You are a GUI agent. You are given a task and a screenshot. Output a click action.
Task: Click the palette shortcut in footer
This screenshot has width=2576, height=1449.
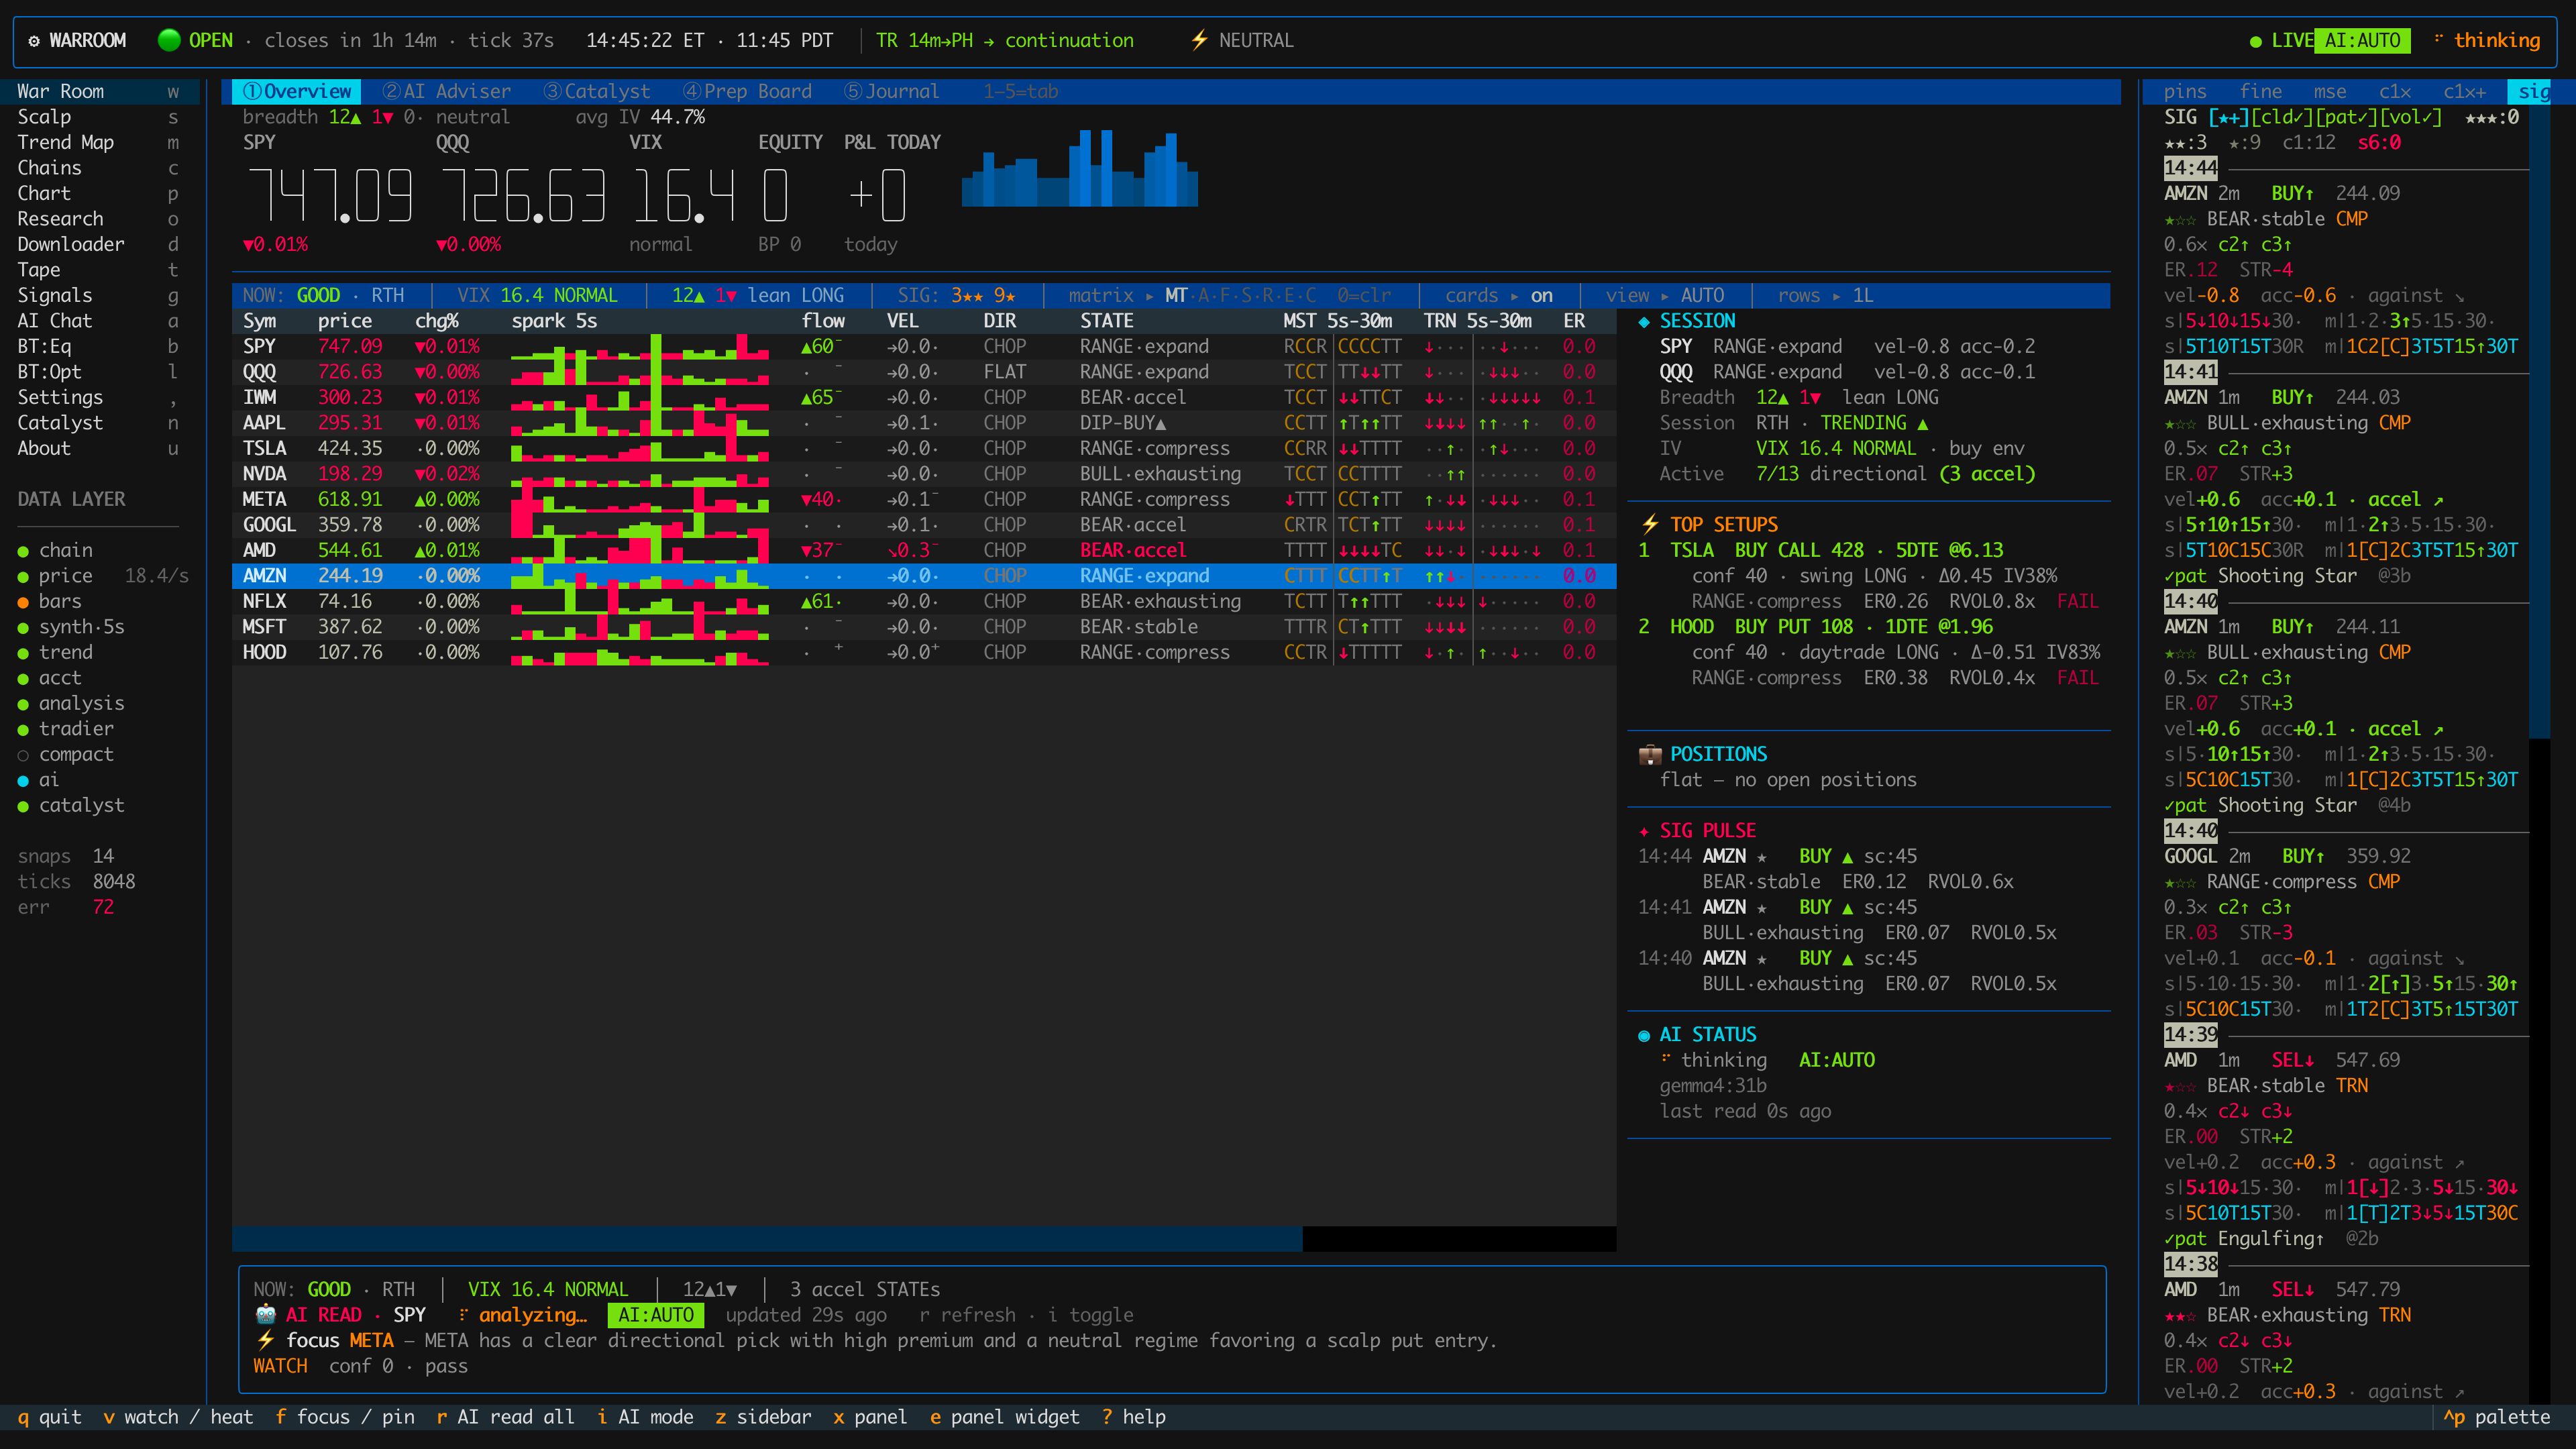[2496, 1417]
